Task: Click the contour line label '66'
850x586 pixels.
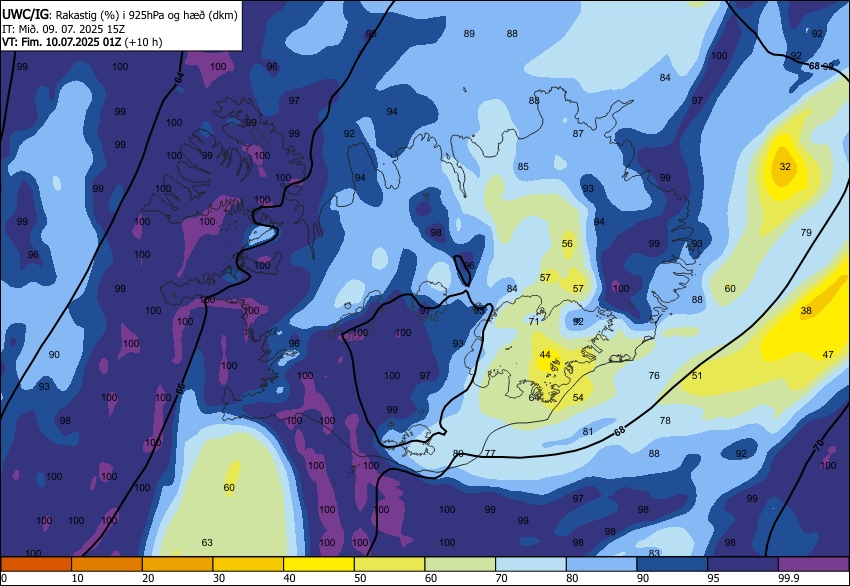Action: tap(181, 388)
